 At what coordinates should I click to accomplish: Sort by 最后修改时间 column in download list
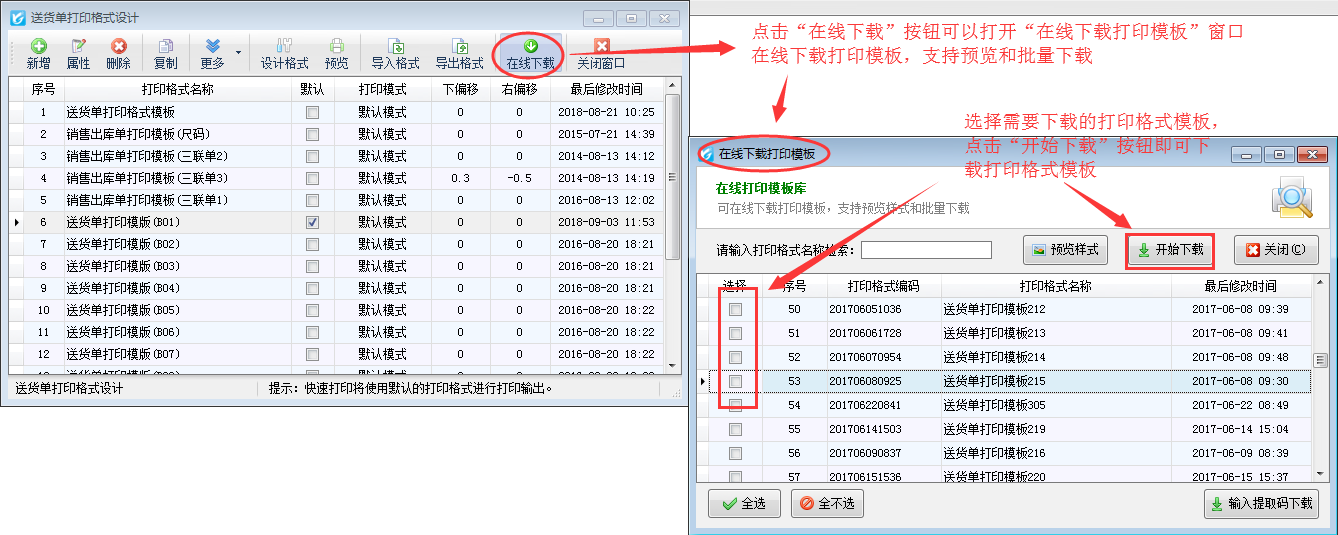pos(1240,286)
